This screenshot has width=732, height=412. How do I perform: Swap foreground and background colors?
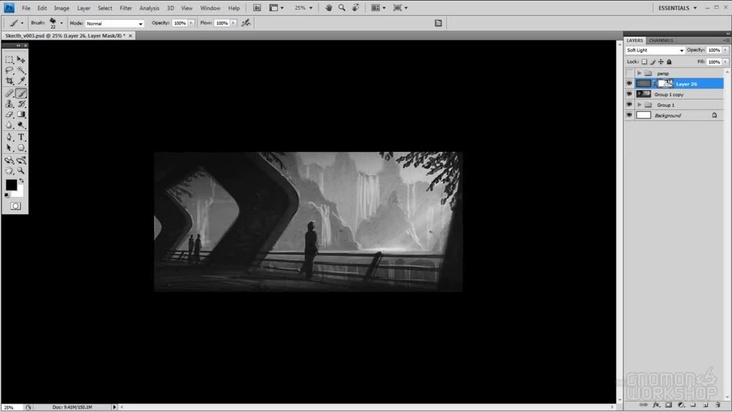(x=21, y=181)
